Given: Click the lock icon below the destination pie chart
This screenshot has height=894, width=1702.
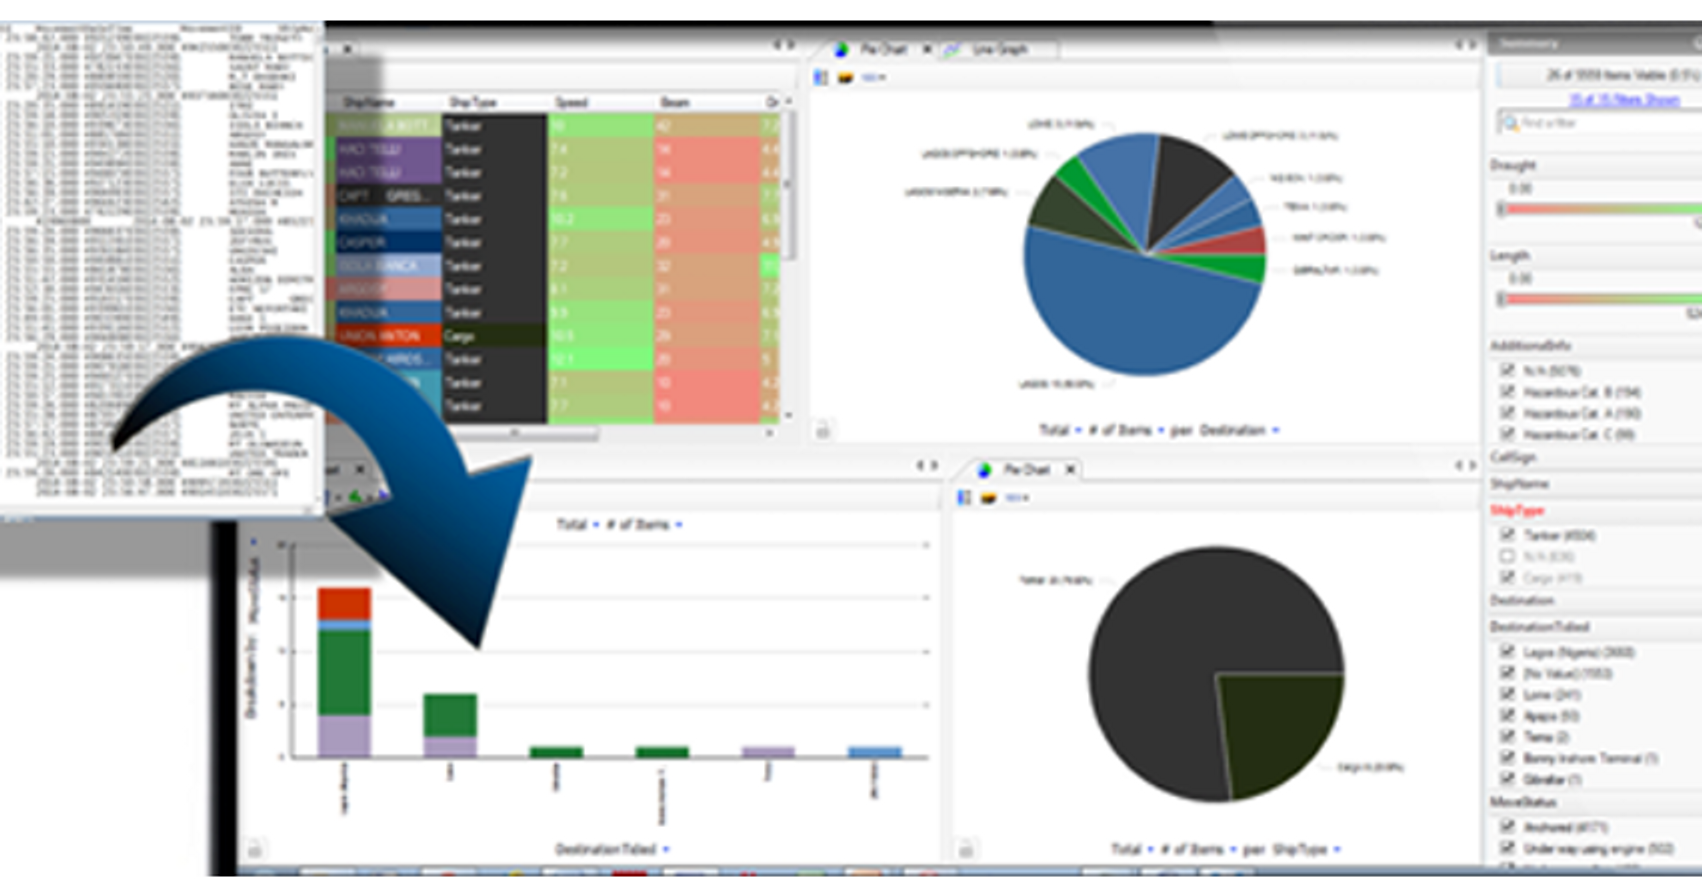Looking at the screenshot, I should coord(823,431).
